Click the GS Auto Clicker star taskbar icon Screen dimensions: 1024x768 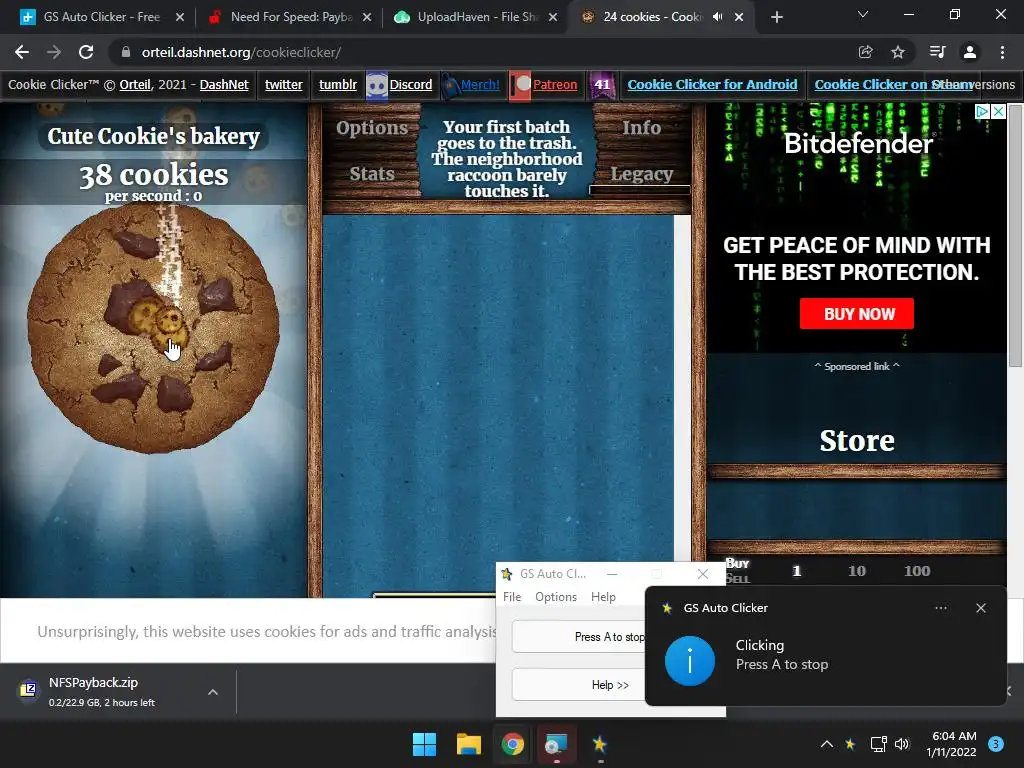click(x=600, y=744)
